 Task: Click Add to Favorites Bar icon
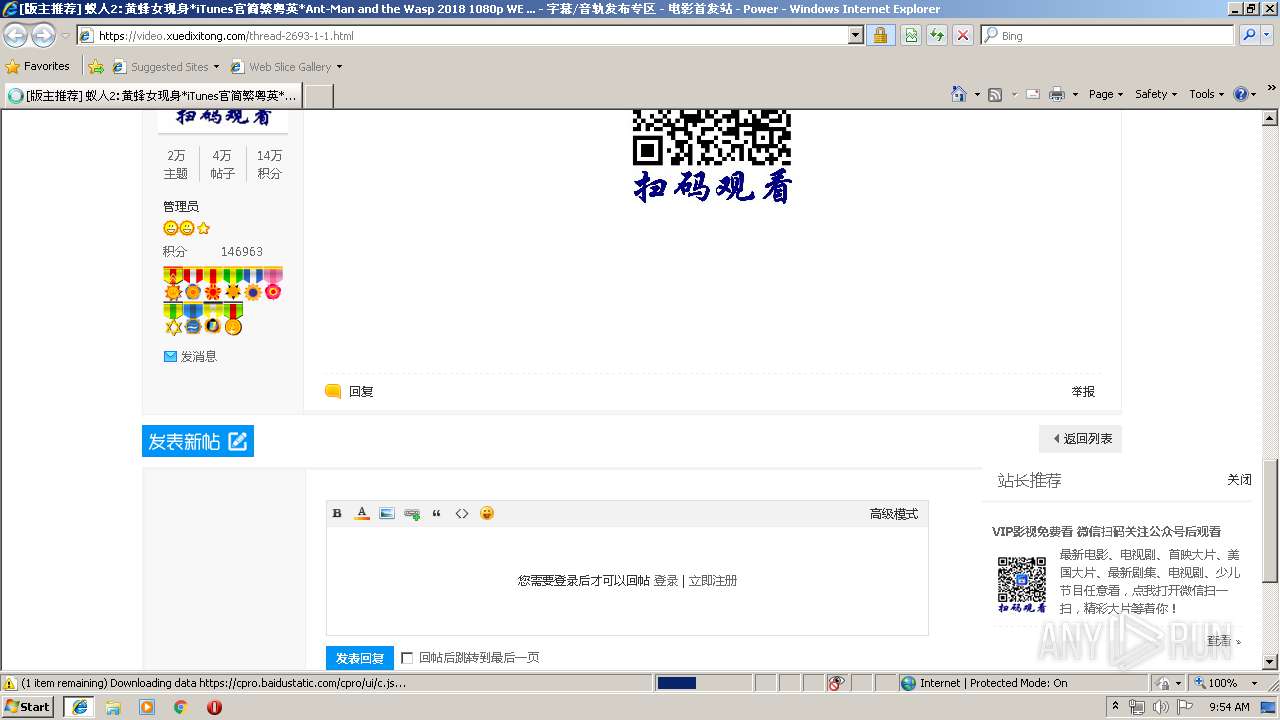[96, 66]
